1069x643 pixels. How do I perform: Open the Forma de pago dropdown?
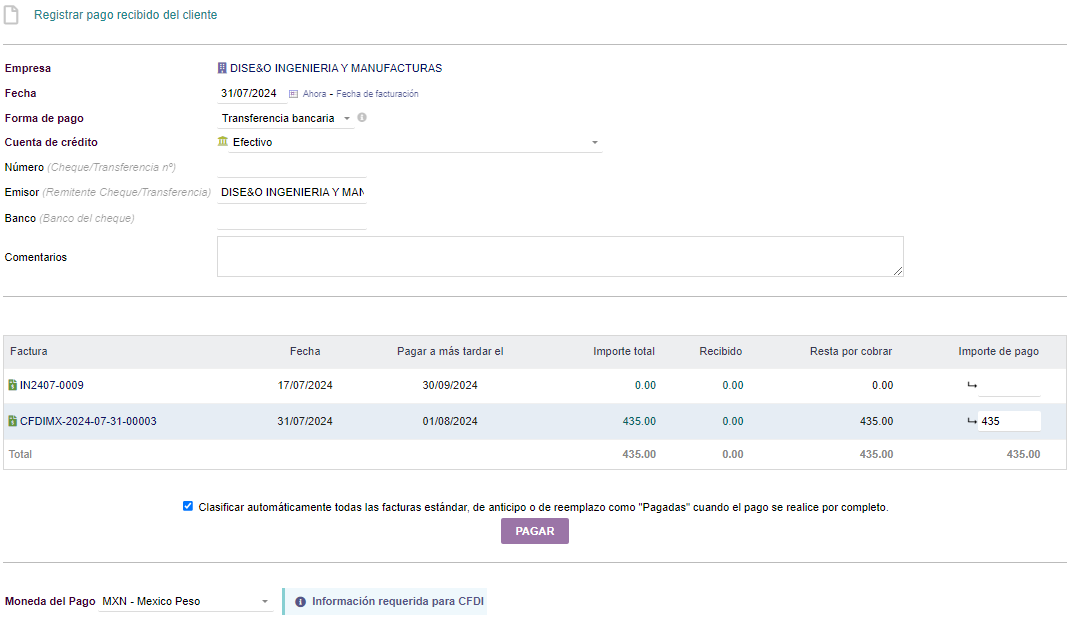coord(286,118)
